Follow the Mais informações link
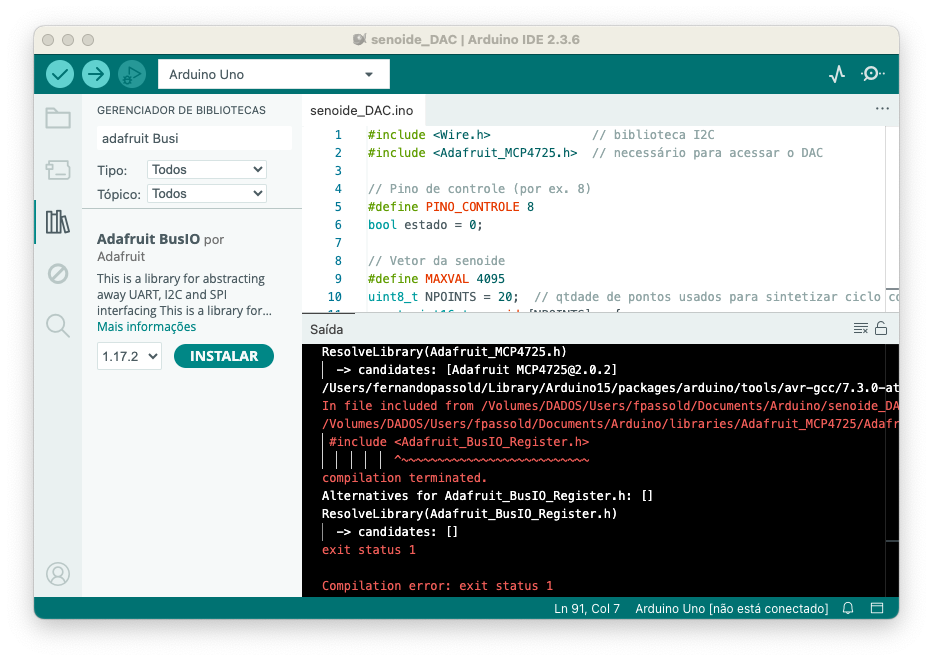Image resolution: width=933 pixels, height=661 pixels. click(x=146, y=327)
